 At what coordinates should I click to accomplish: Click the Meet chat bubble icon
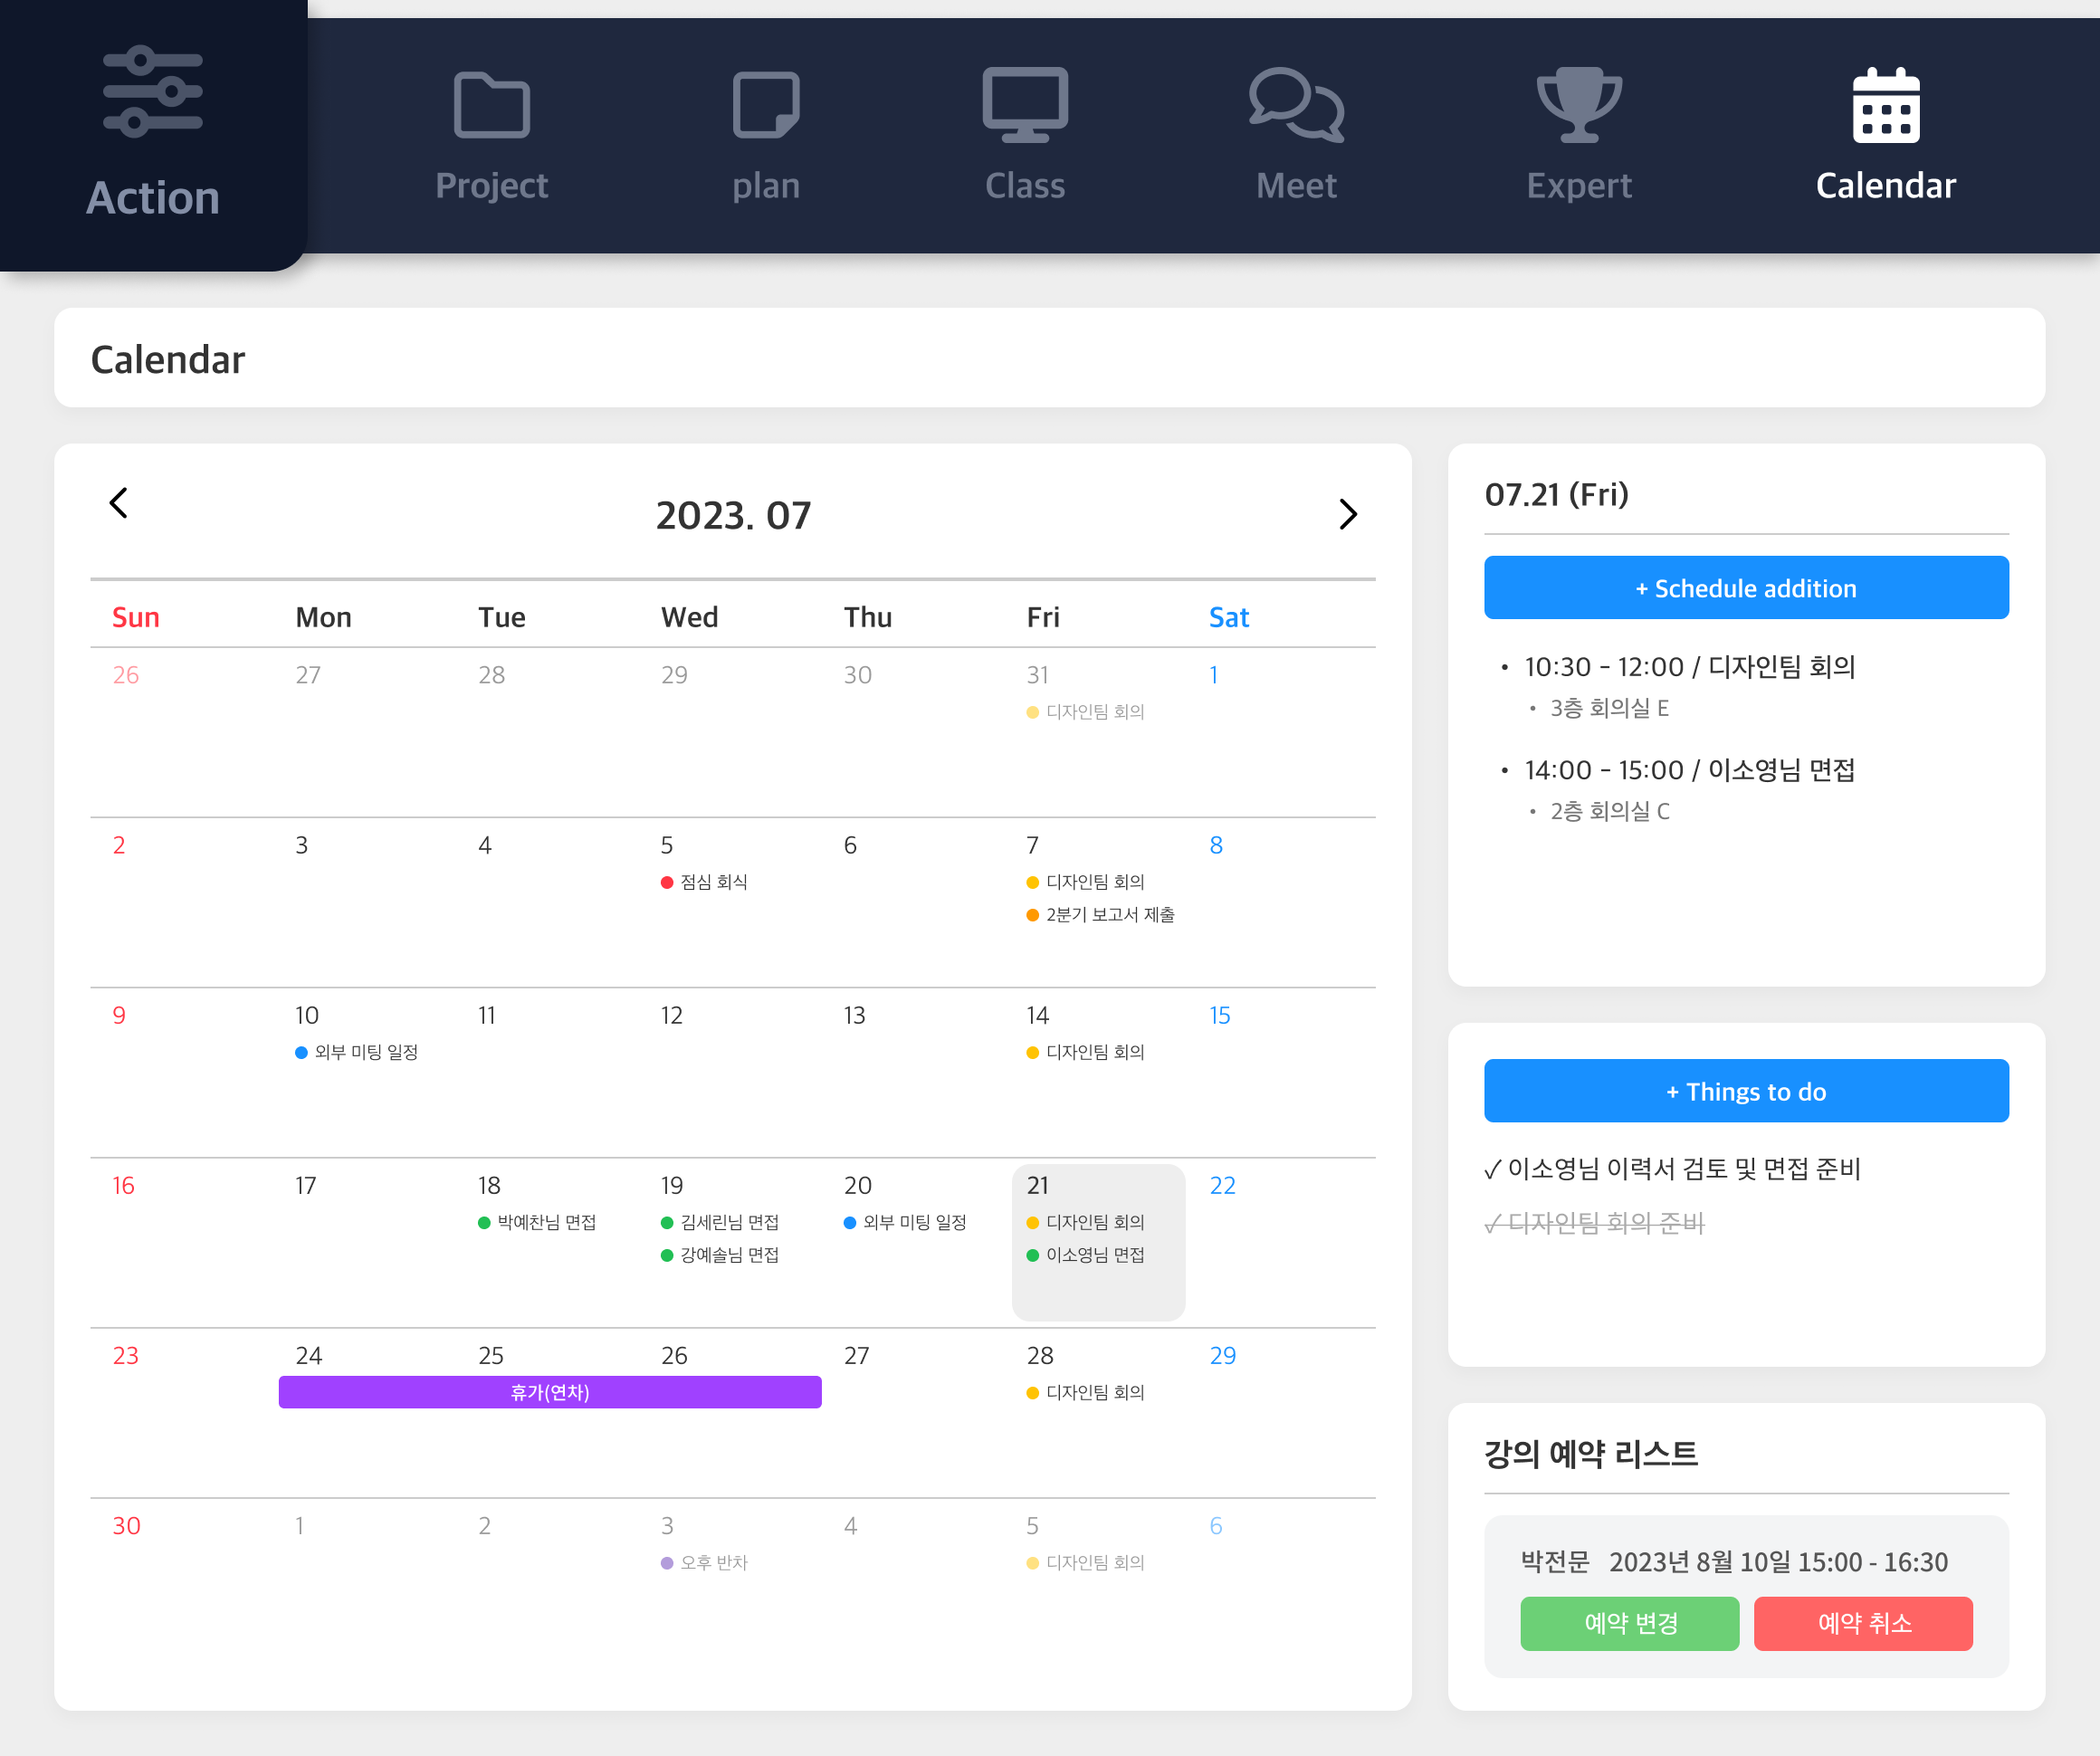pos(1296,104)
